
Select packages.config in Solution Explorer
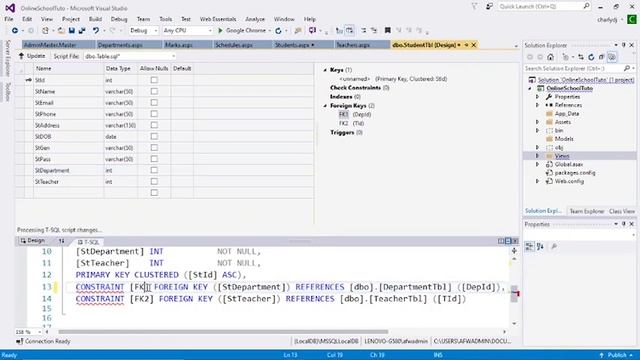[575, 173]
